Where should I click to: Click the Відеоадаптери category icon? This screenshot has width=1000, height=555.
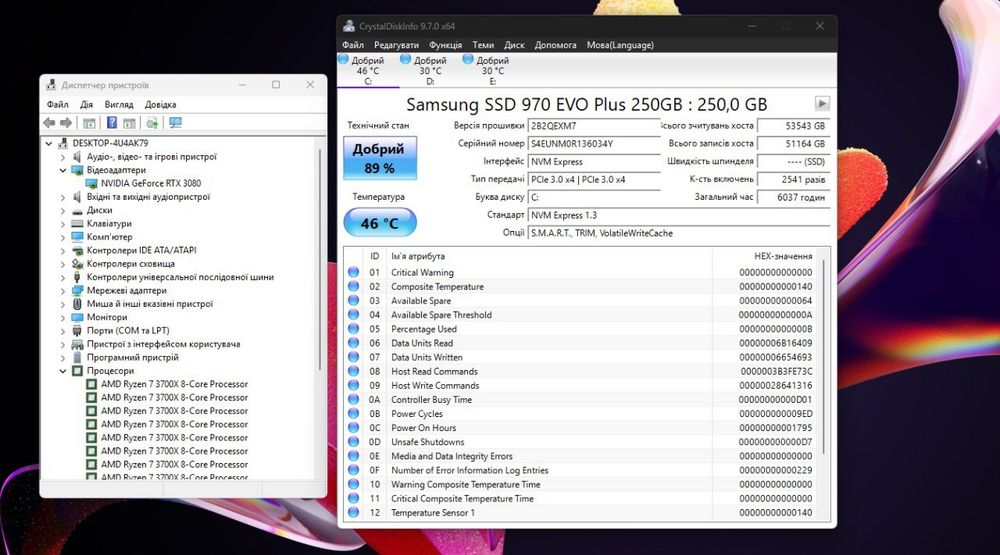(x=77, y=170)
